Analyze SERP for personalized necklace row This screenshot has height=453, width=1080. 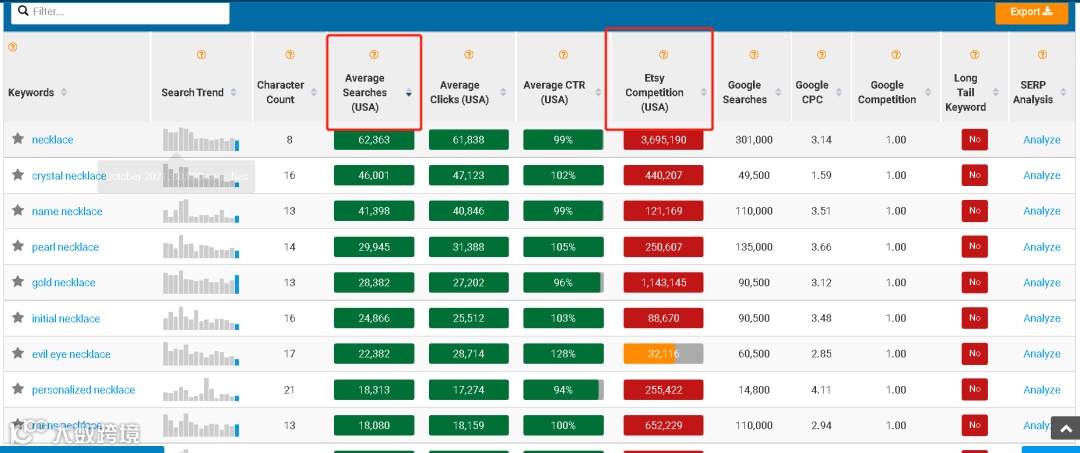(x=1041, y=390)
